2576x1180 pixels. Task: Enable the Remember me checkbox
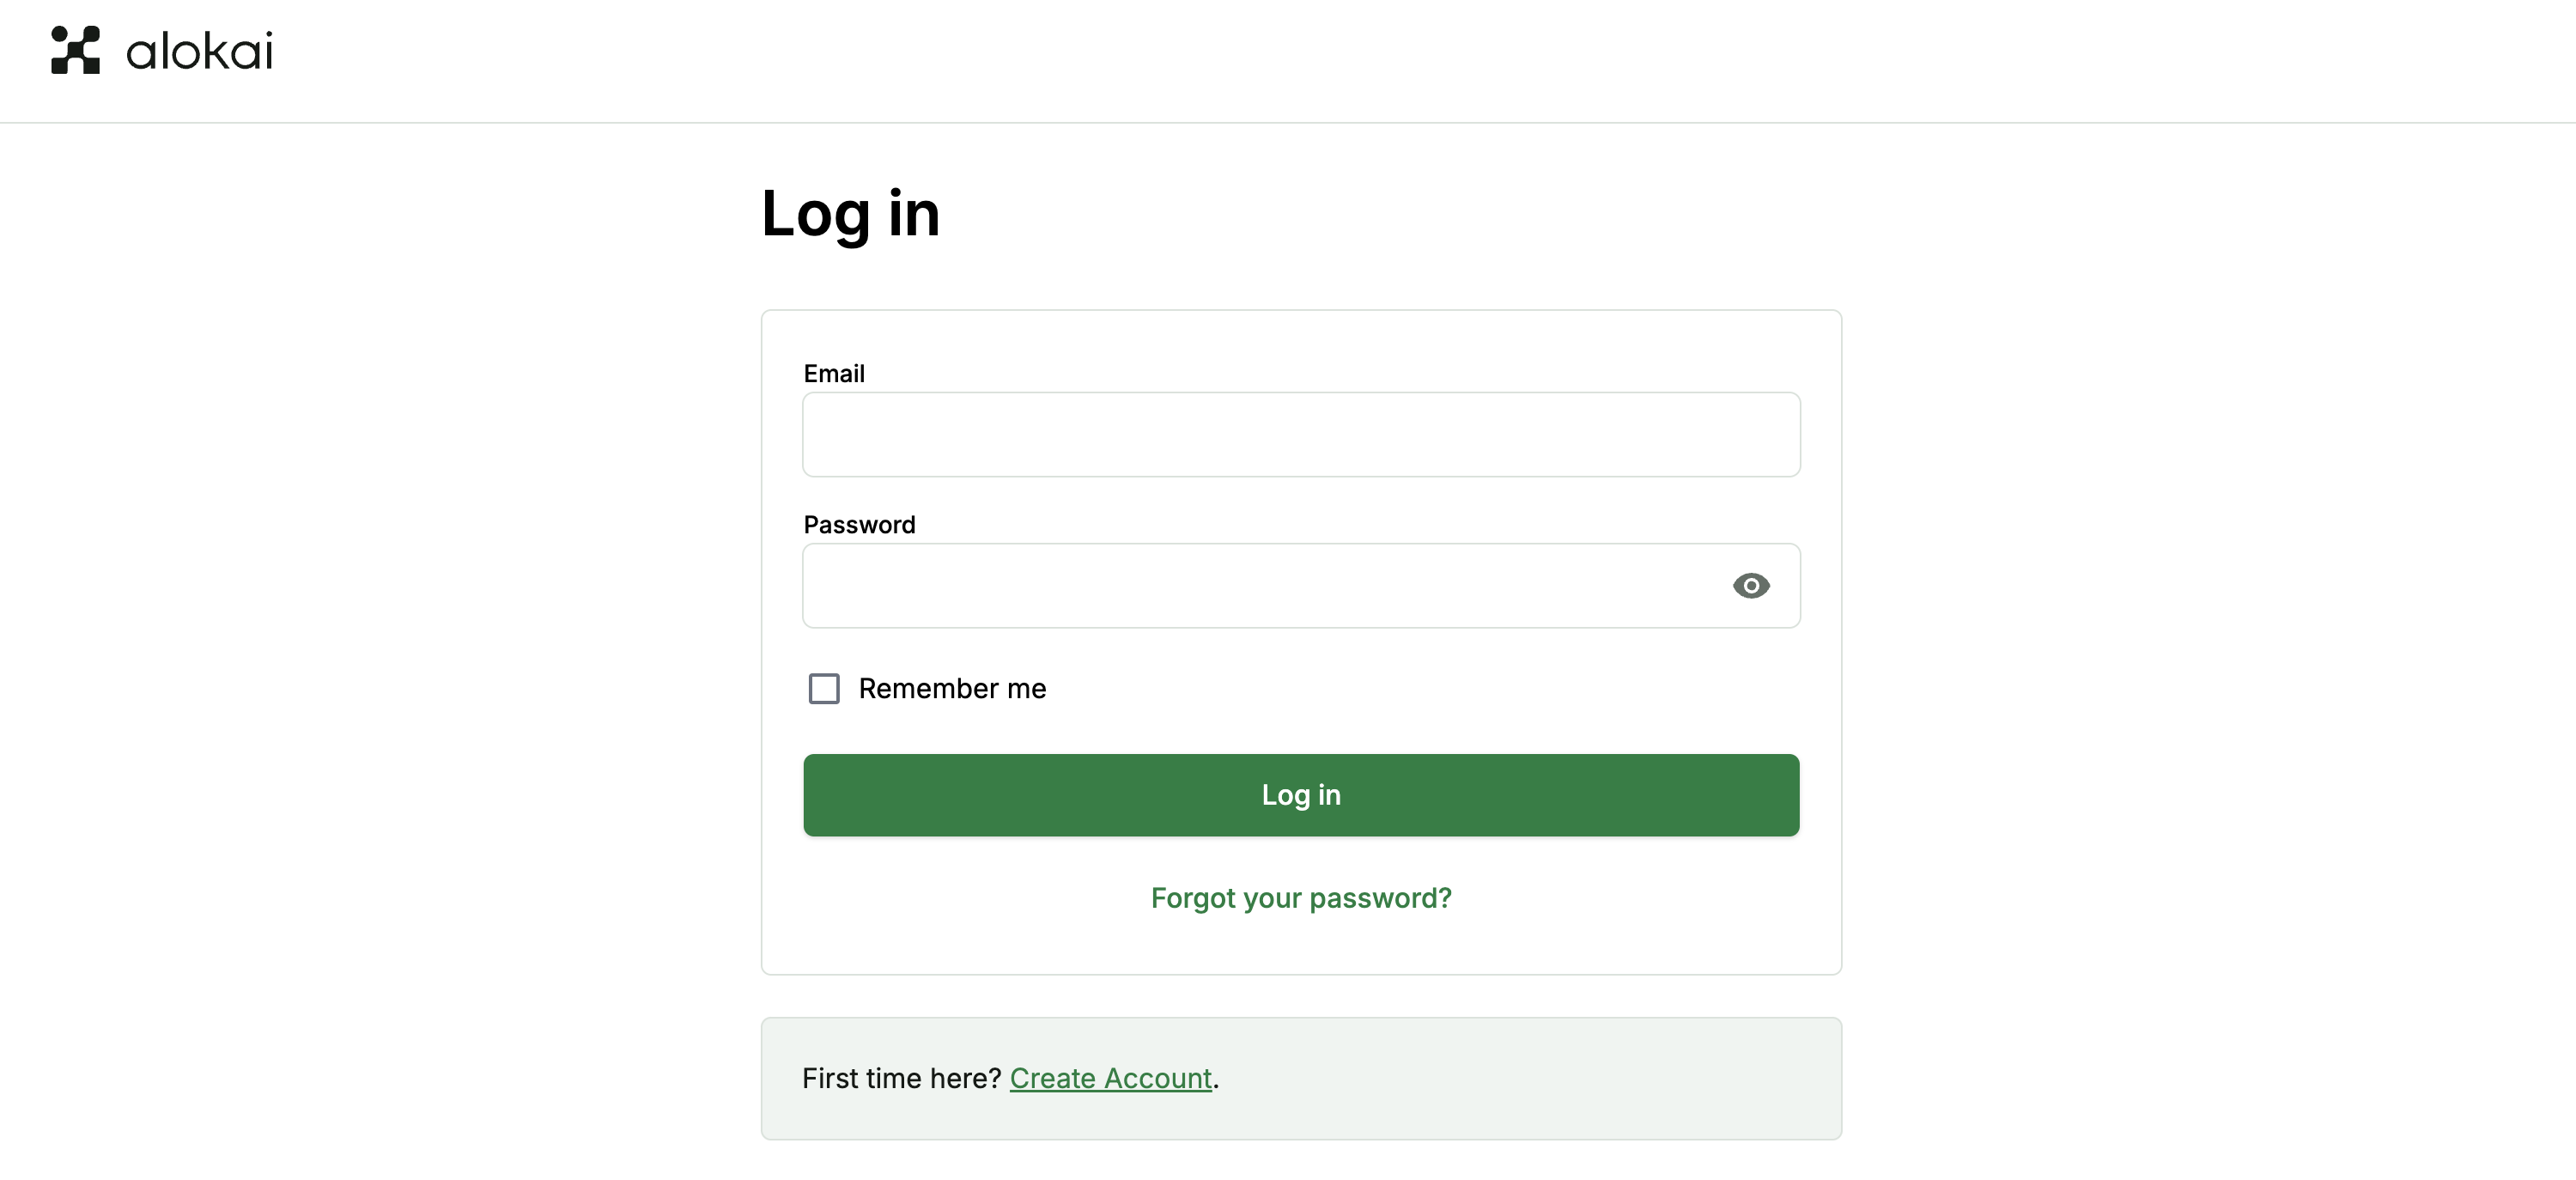(823, 688)
